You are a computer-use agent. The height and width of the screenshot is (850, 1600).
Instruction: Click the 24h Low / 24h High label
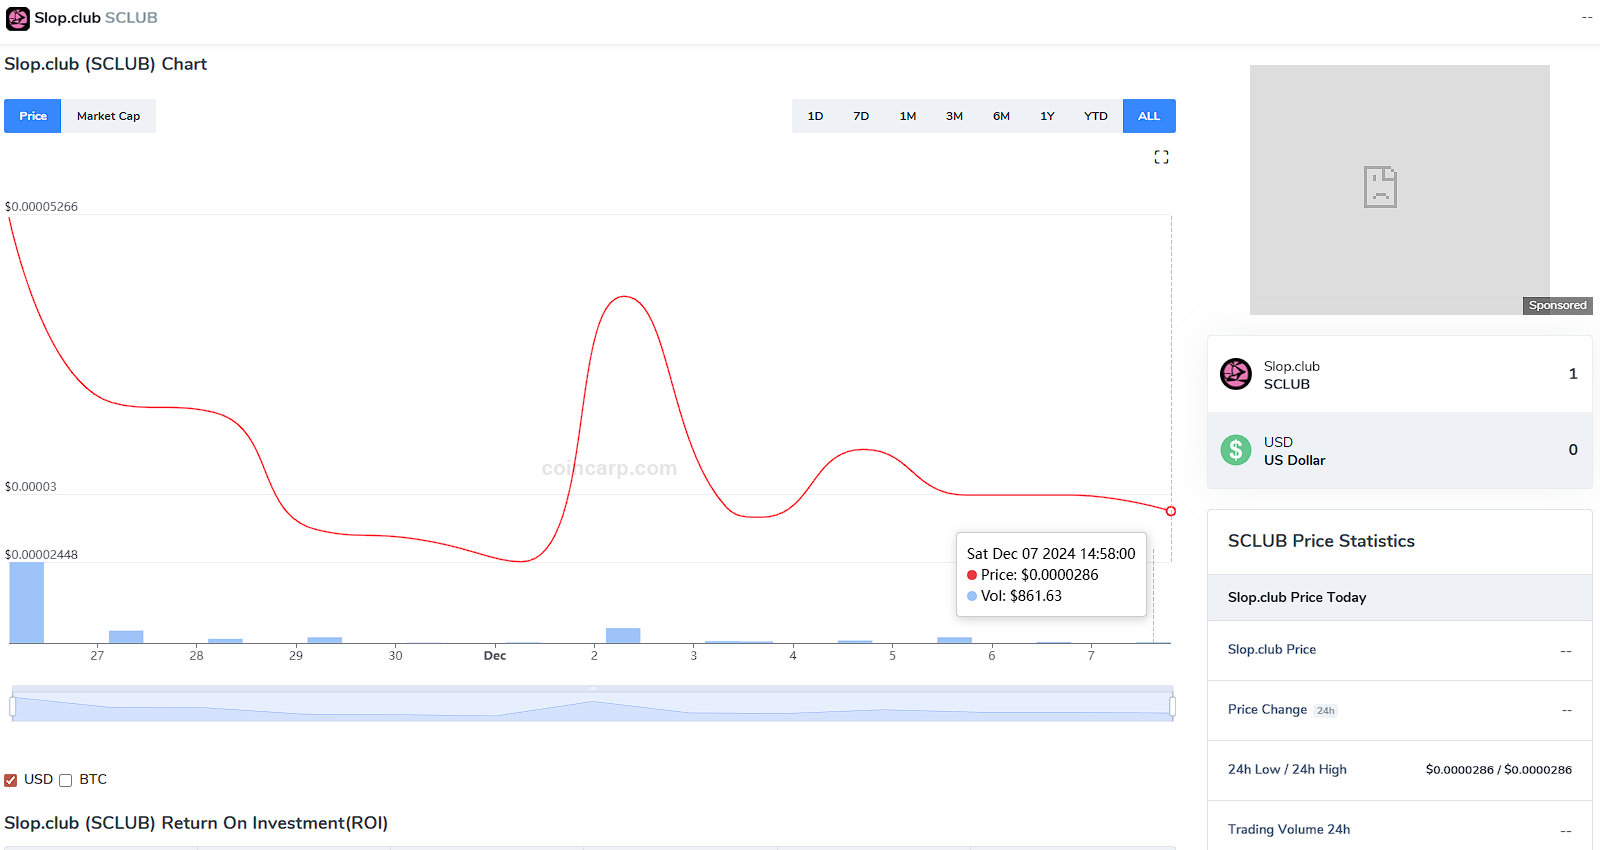coord(1287,769)
